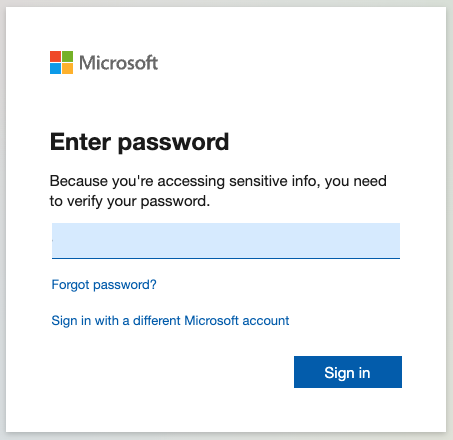The width and height of the screenshot is (453, 440).
Task: Open the Forgot password? link
Action: (x=104, y=285)
